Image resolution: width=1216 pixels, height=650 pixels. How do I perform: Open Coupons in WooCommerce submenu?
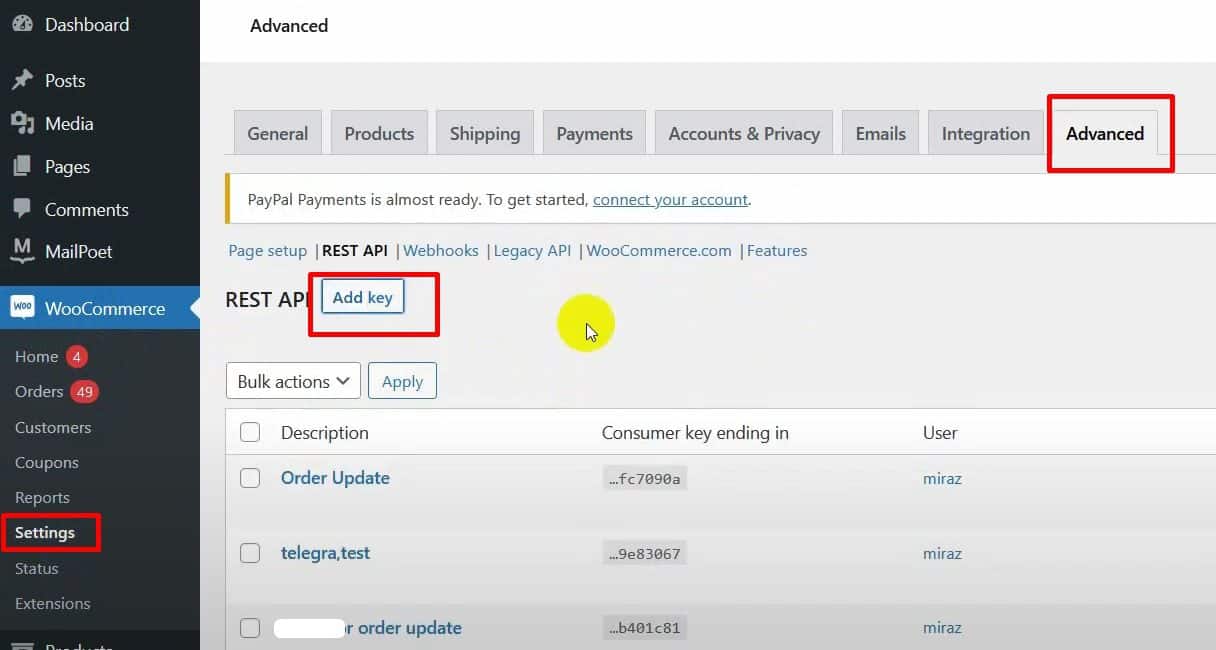47,463
